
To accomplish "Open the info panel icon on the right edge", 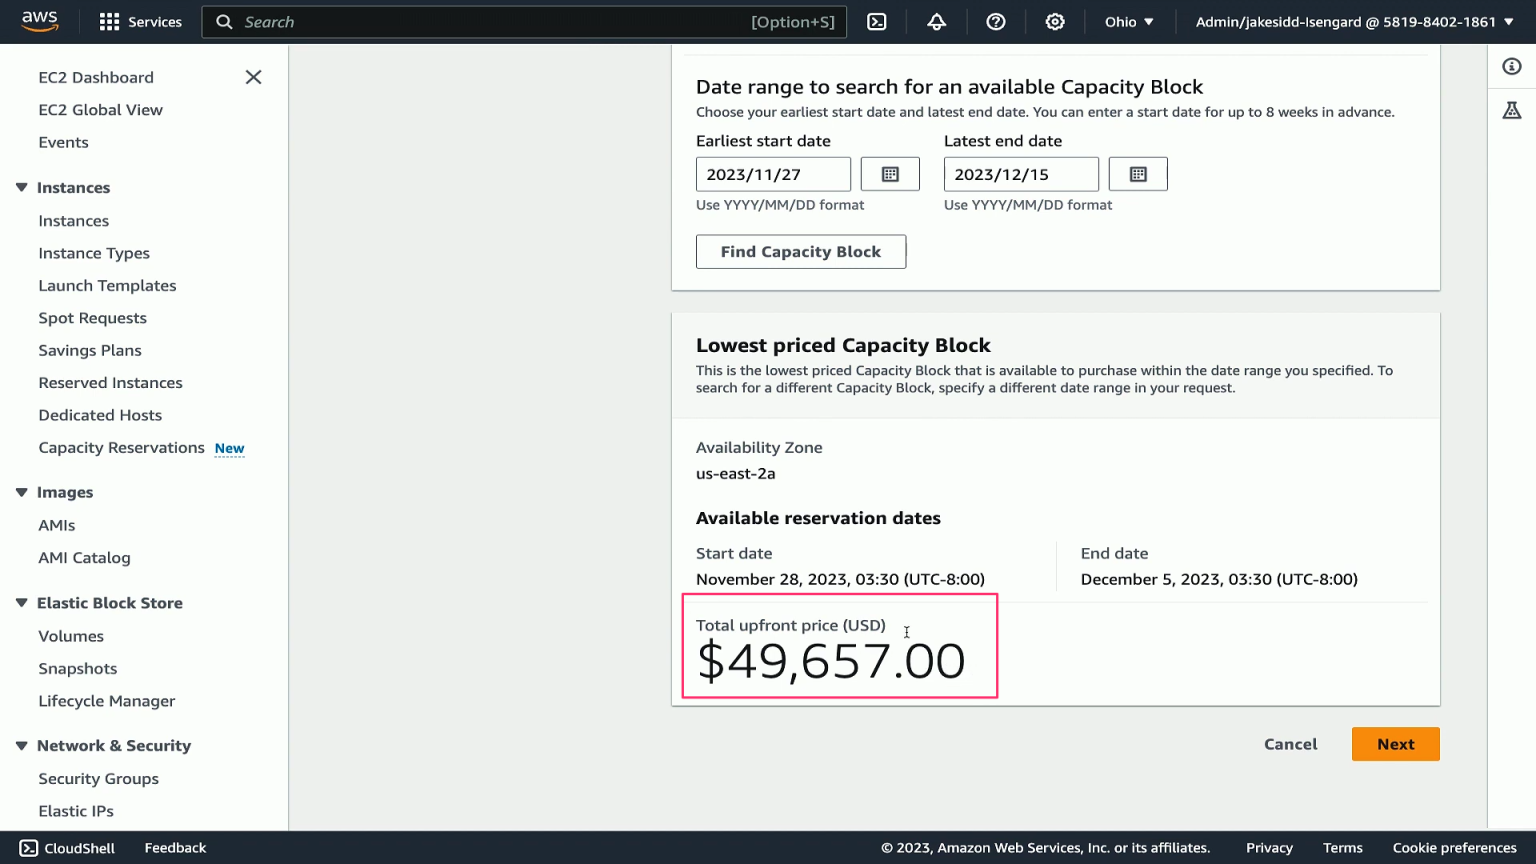I will tap(1511, 66).
